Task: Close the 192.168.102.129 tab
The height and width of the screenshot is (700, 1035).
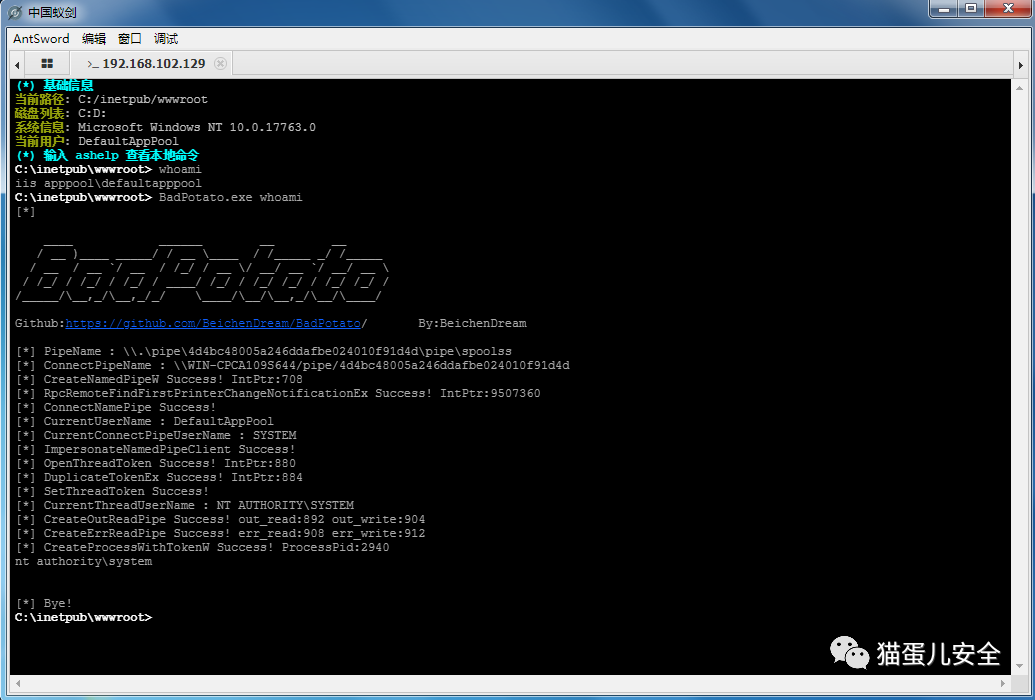Action: [220, 63]
